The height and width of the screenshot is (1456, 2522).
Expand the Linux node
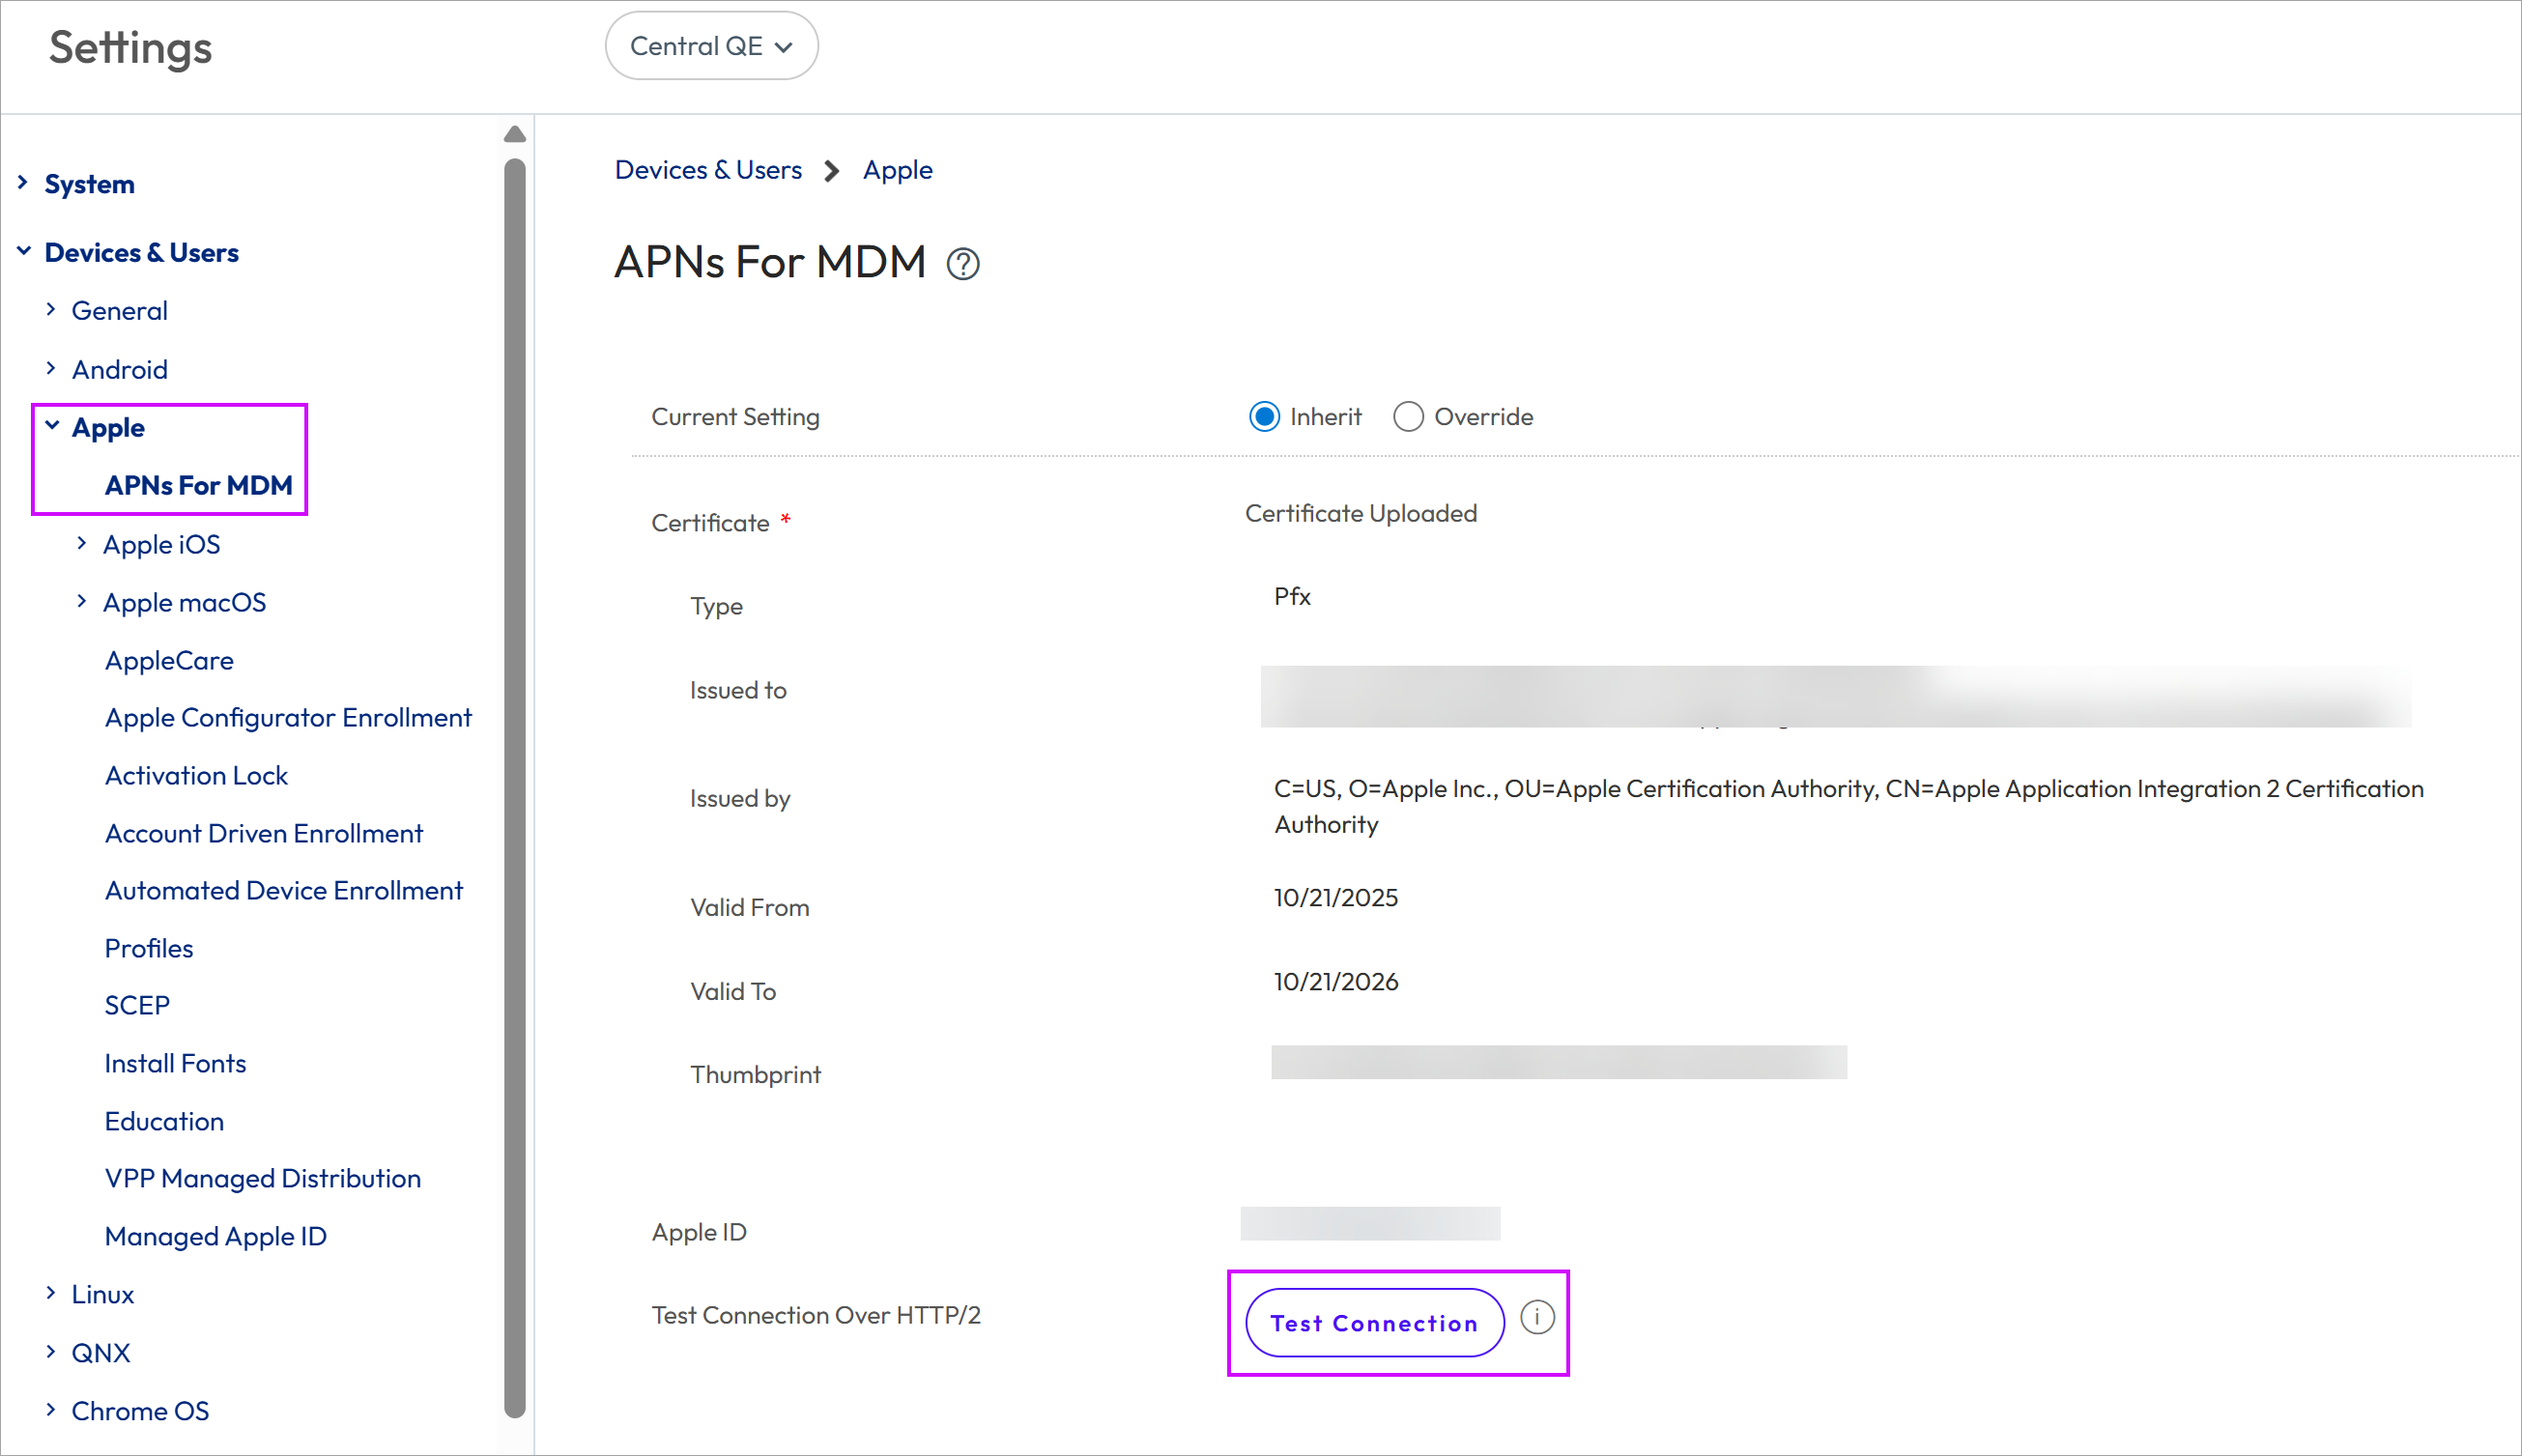[50, 1293]
